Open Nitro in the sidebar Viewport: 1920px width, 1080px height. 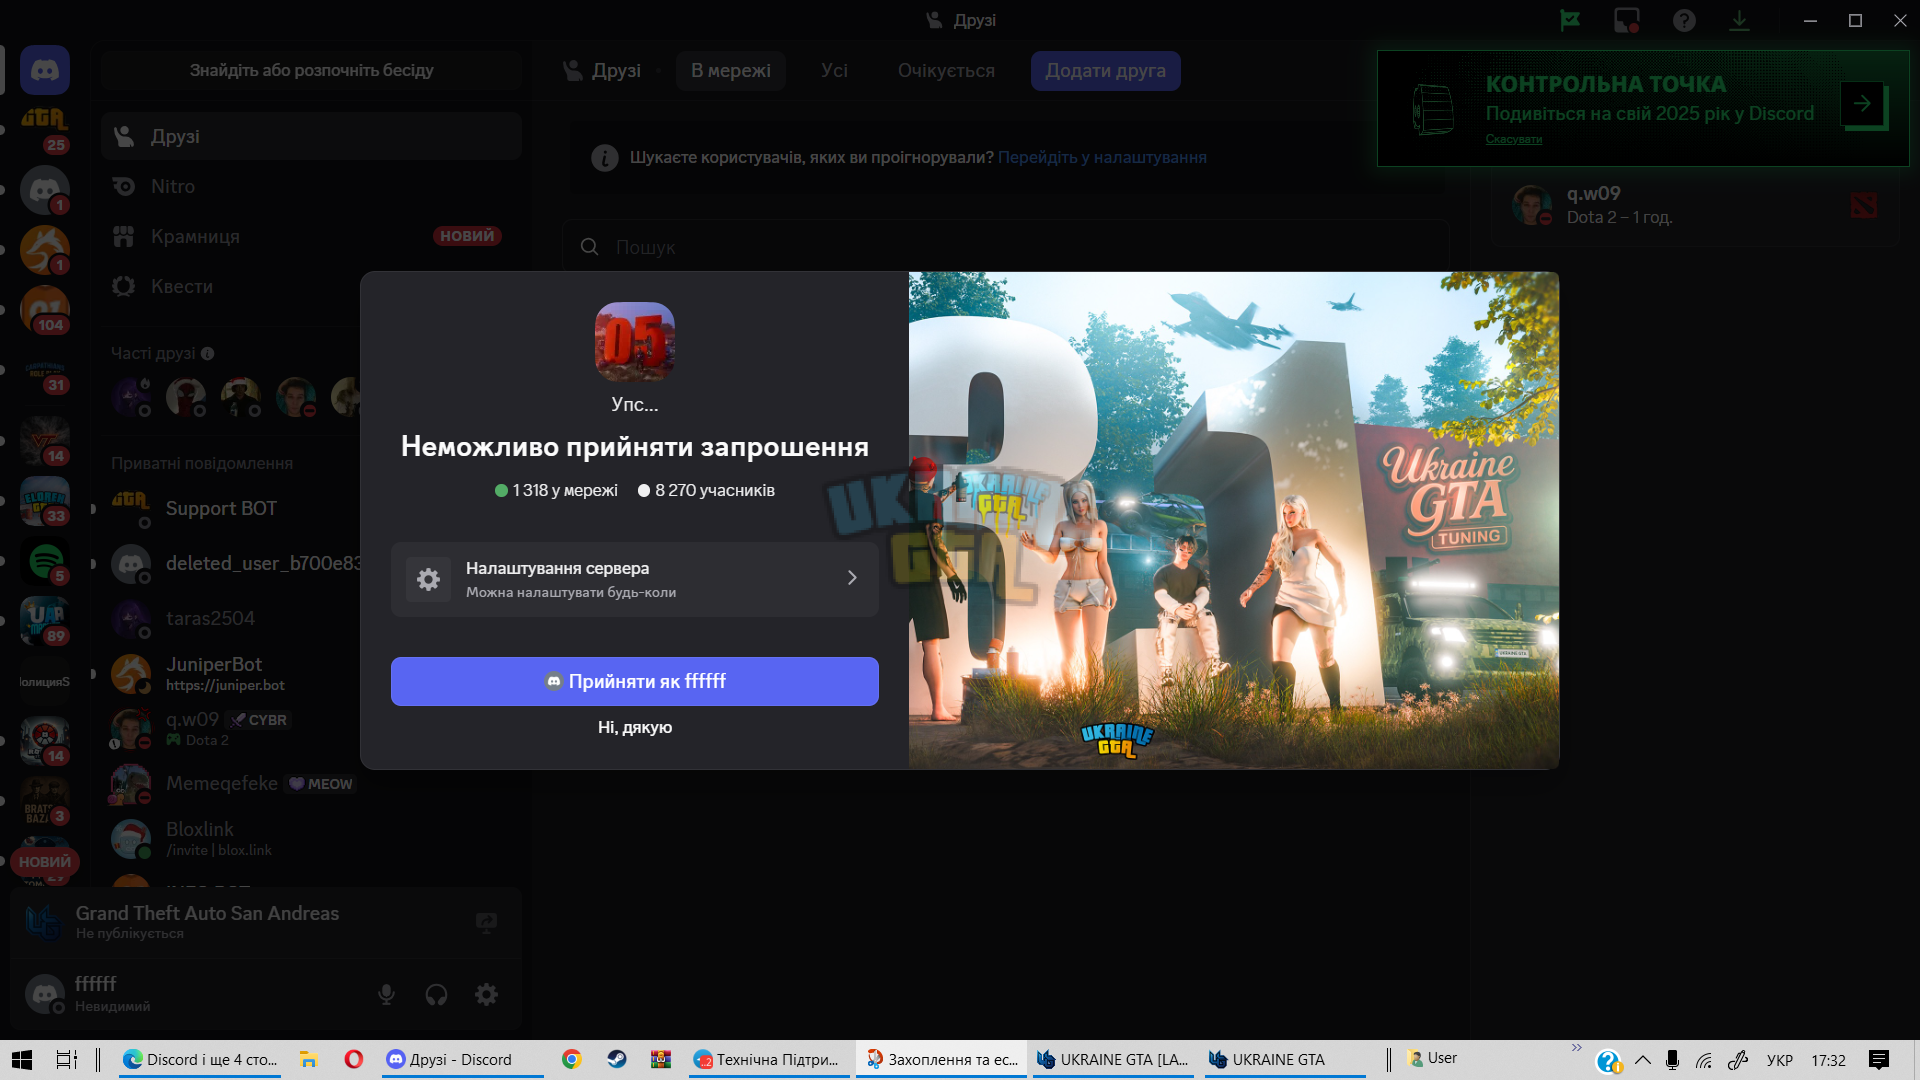[311, 186]
